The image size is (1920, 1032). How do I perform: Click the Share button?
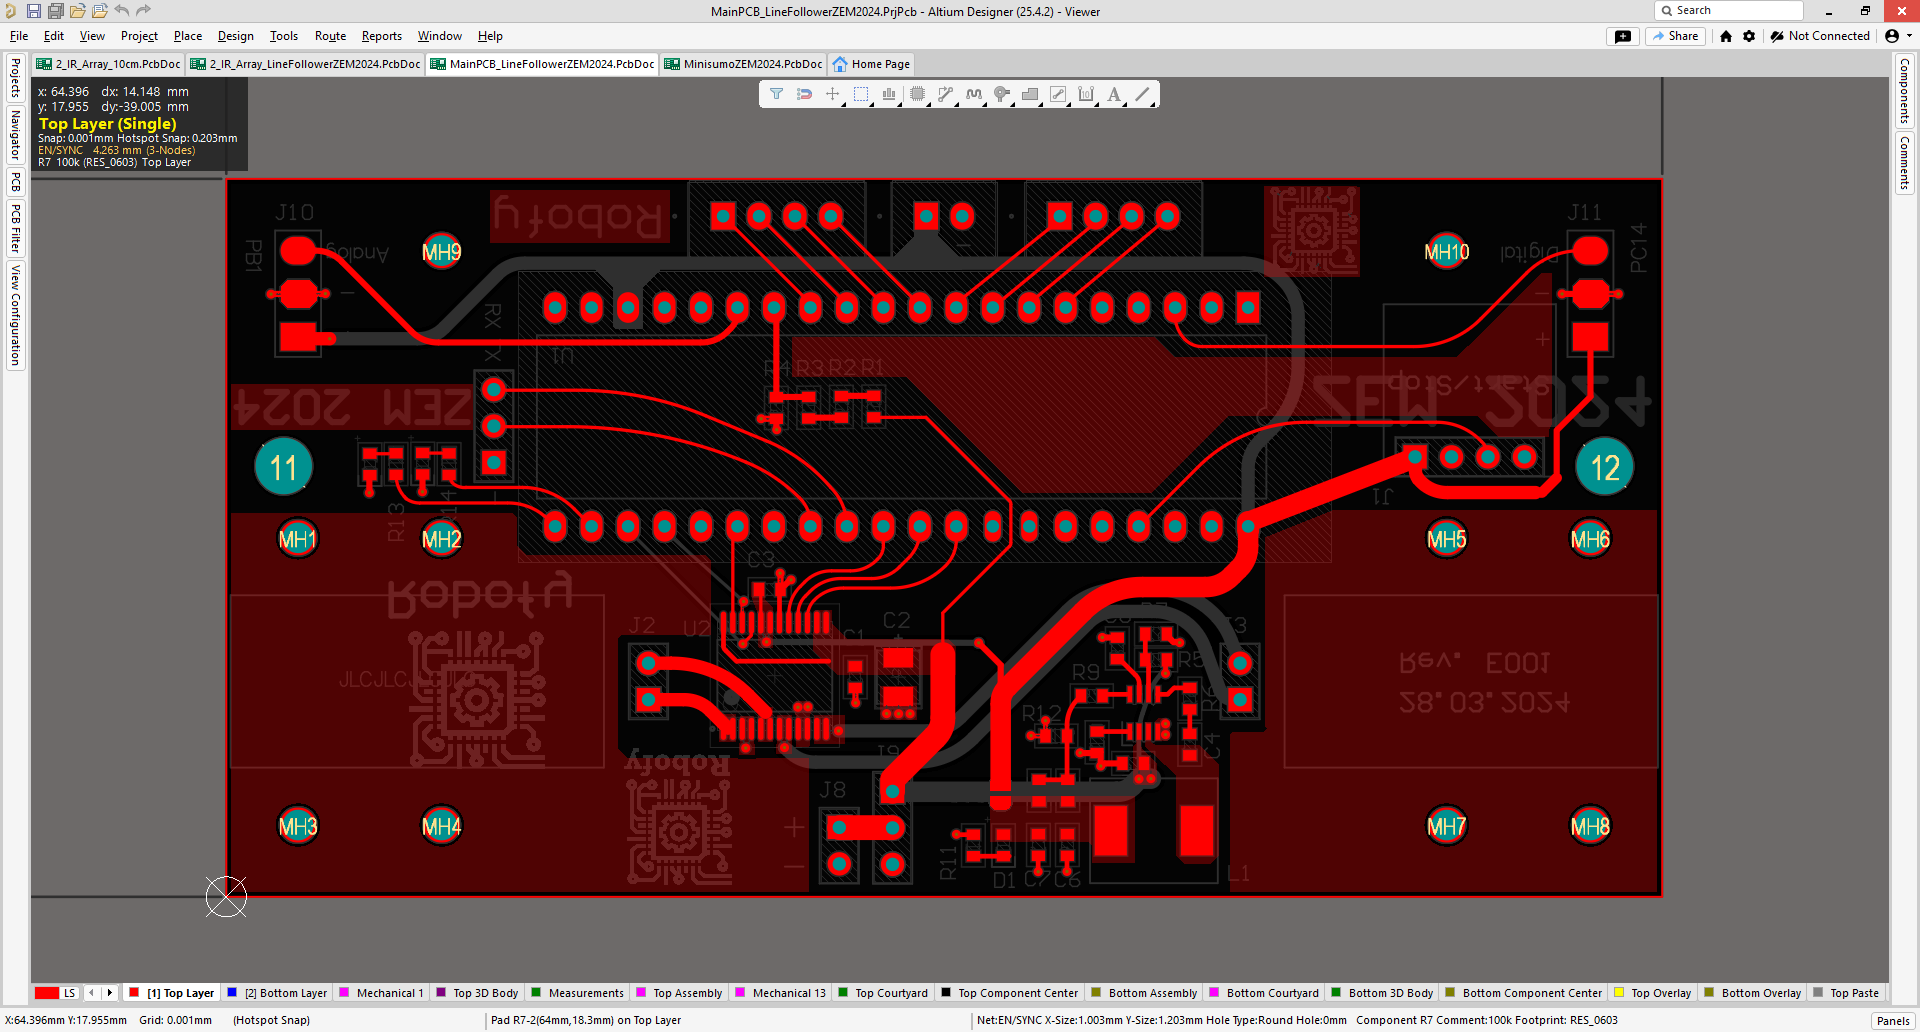point(1676,36)
